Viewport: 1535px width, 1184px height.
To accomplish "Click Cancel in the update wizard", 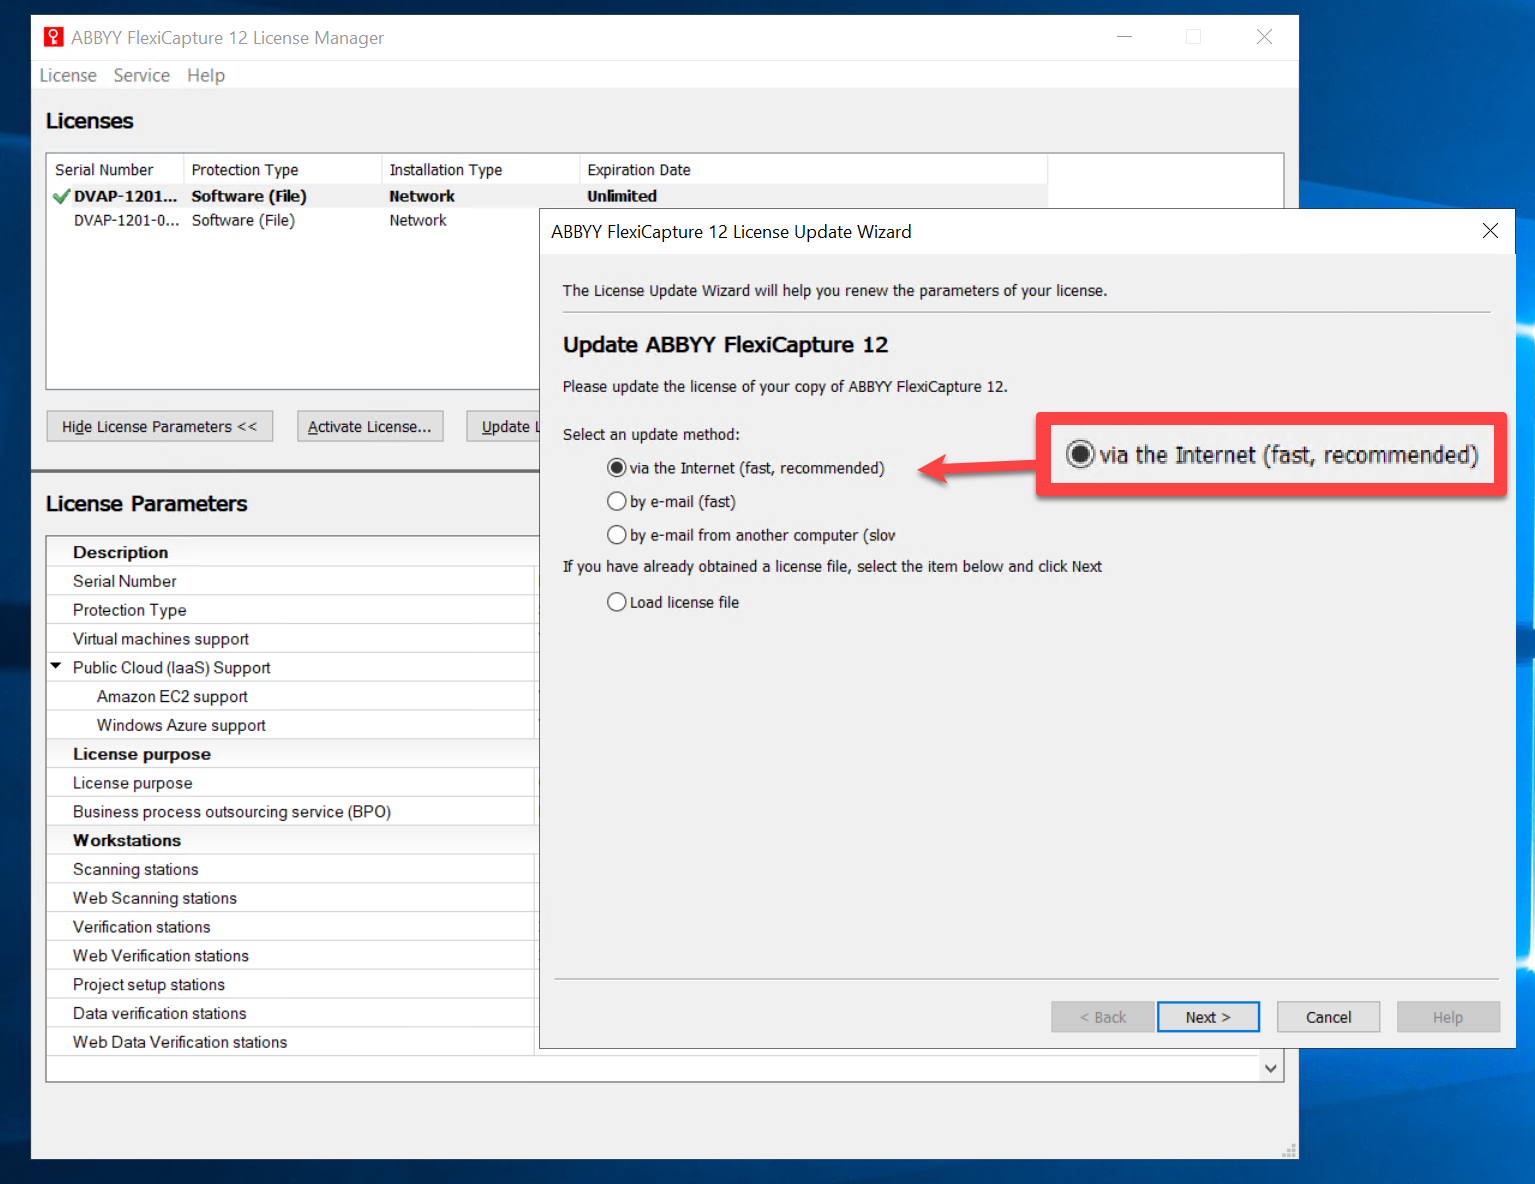I will (x=1328, y=1017).
